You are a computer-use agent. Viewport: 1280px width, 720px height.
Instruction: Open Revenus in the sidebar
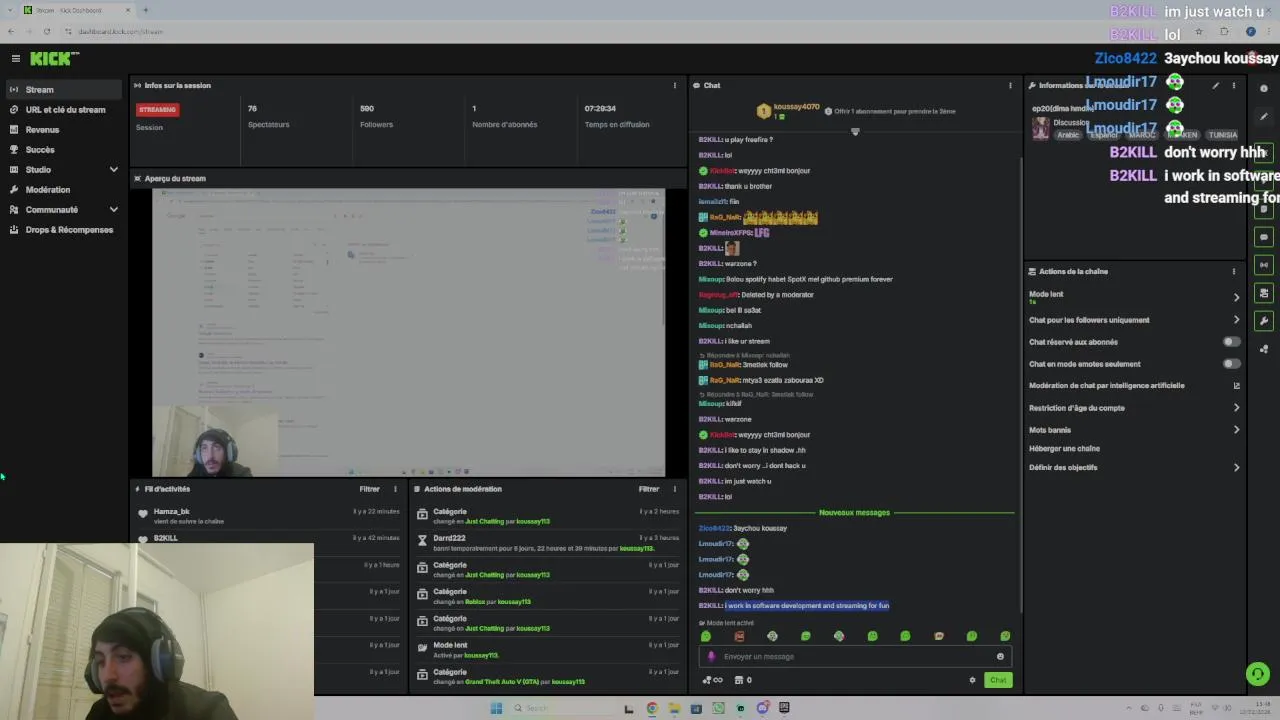[64, 130]
